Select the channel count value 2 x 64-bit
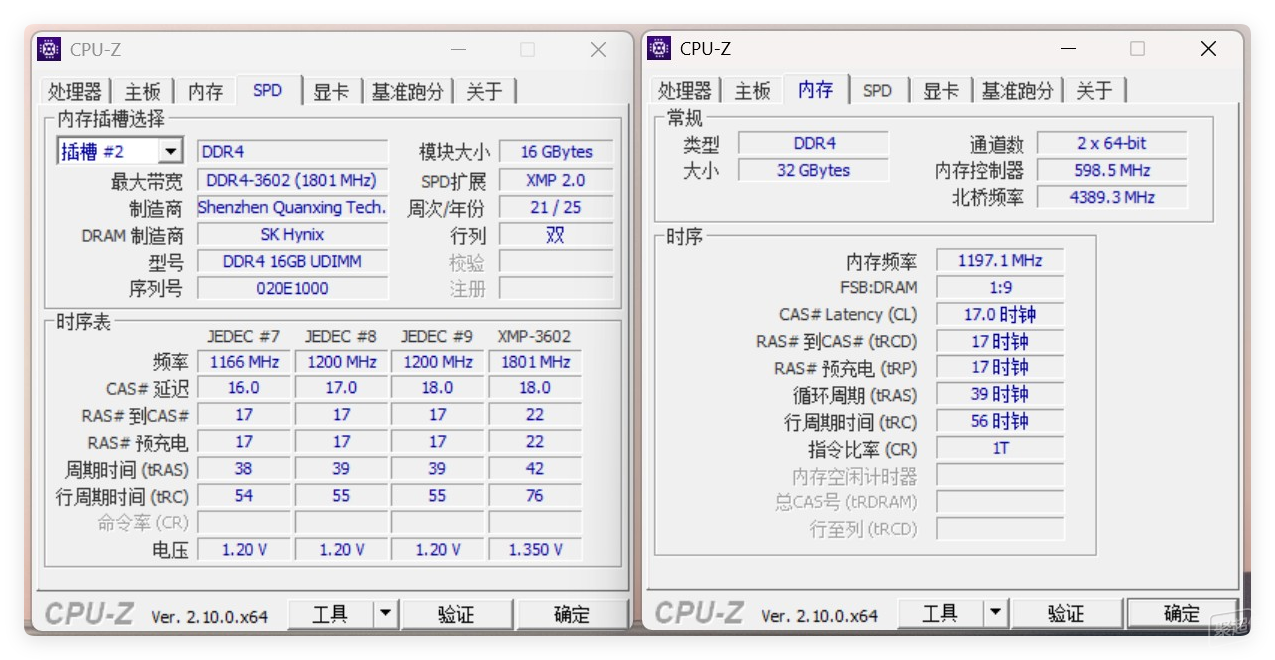This screenshot has height=660, width=1275. point(1112,143)
